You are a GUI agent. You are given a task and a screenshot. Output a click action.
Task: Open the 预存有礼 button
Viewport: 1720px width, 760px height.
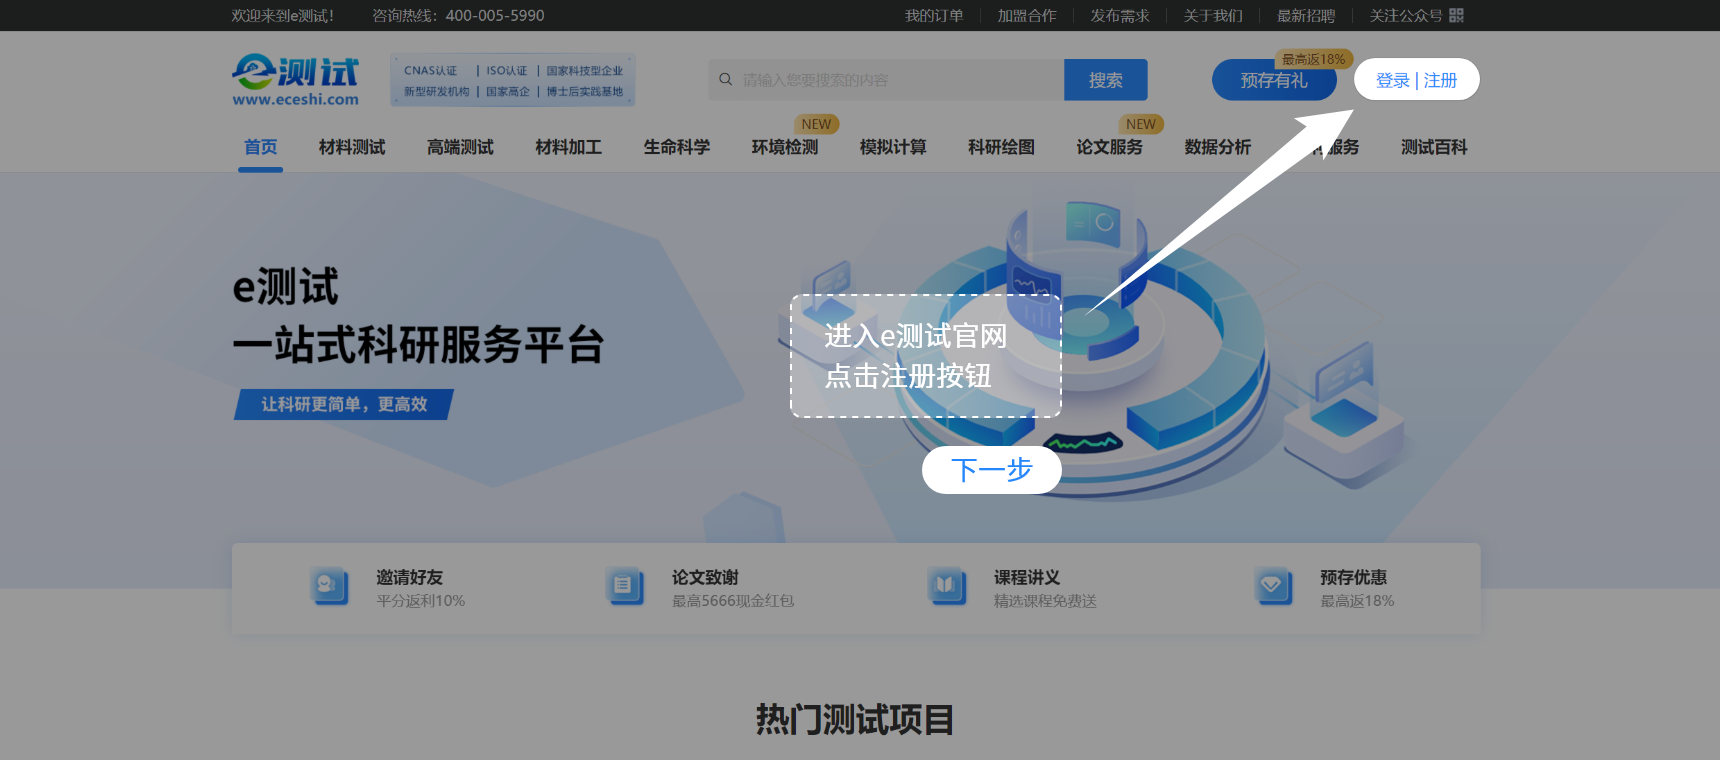1273,82
